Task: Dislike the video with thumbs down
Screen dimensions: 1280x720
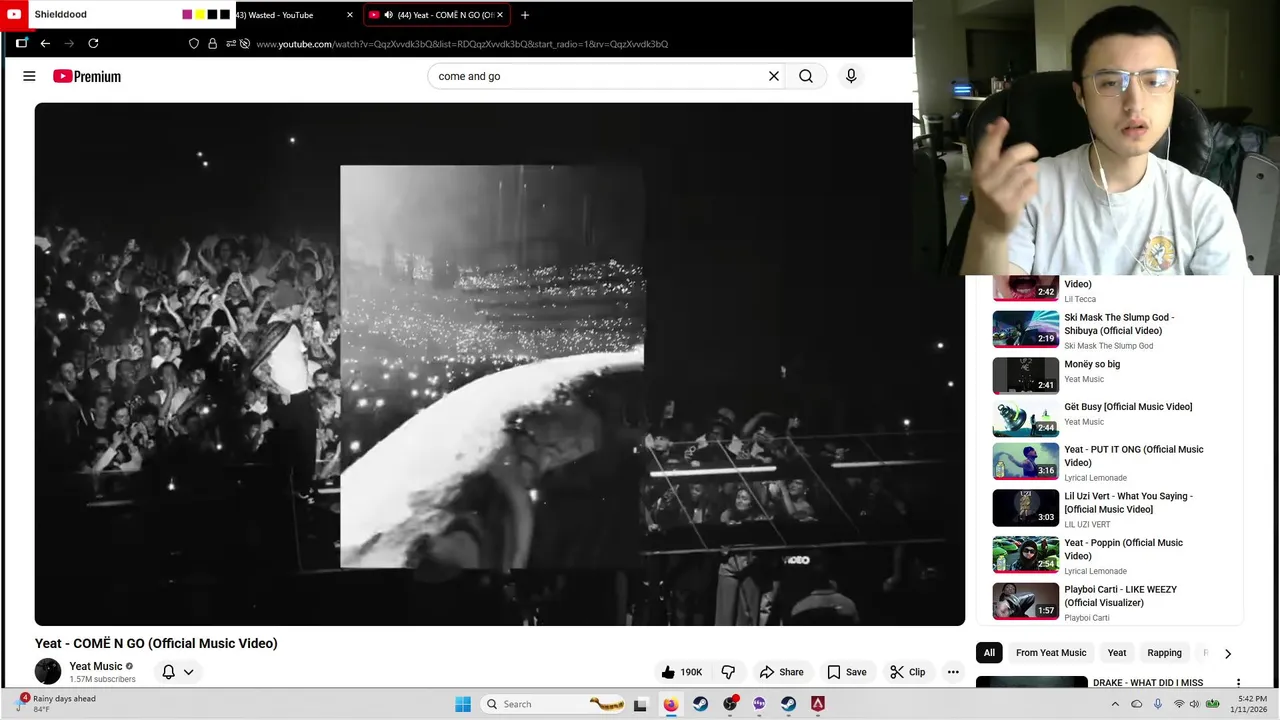Action: (728, 672)
